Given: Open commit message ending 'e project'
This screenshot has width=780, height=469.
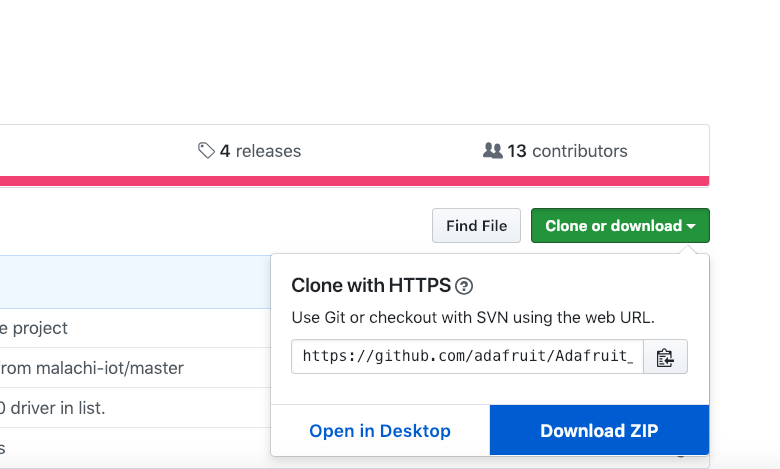Looking at the screenshot, I should [35, 328].
